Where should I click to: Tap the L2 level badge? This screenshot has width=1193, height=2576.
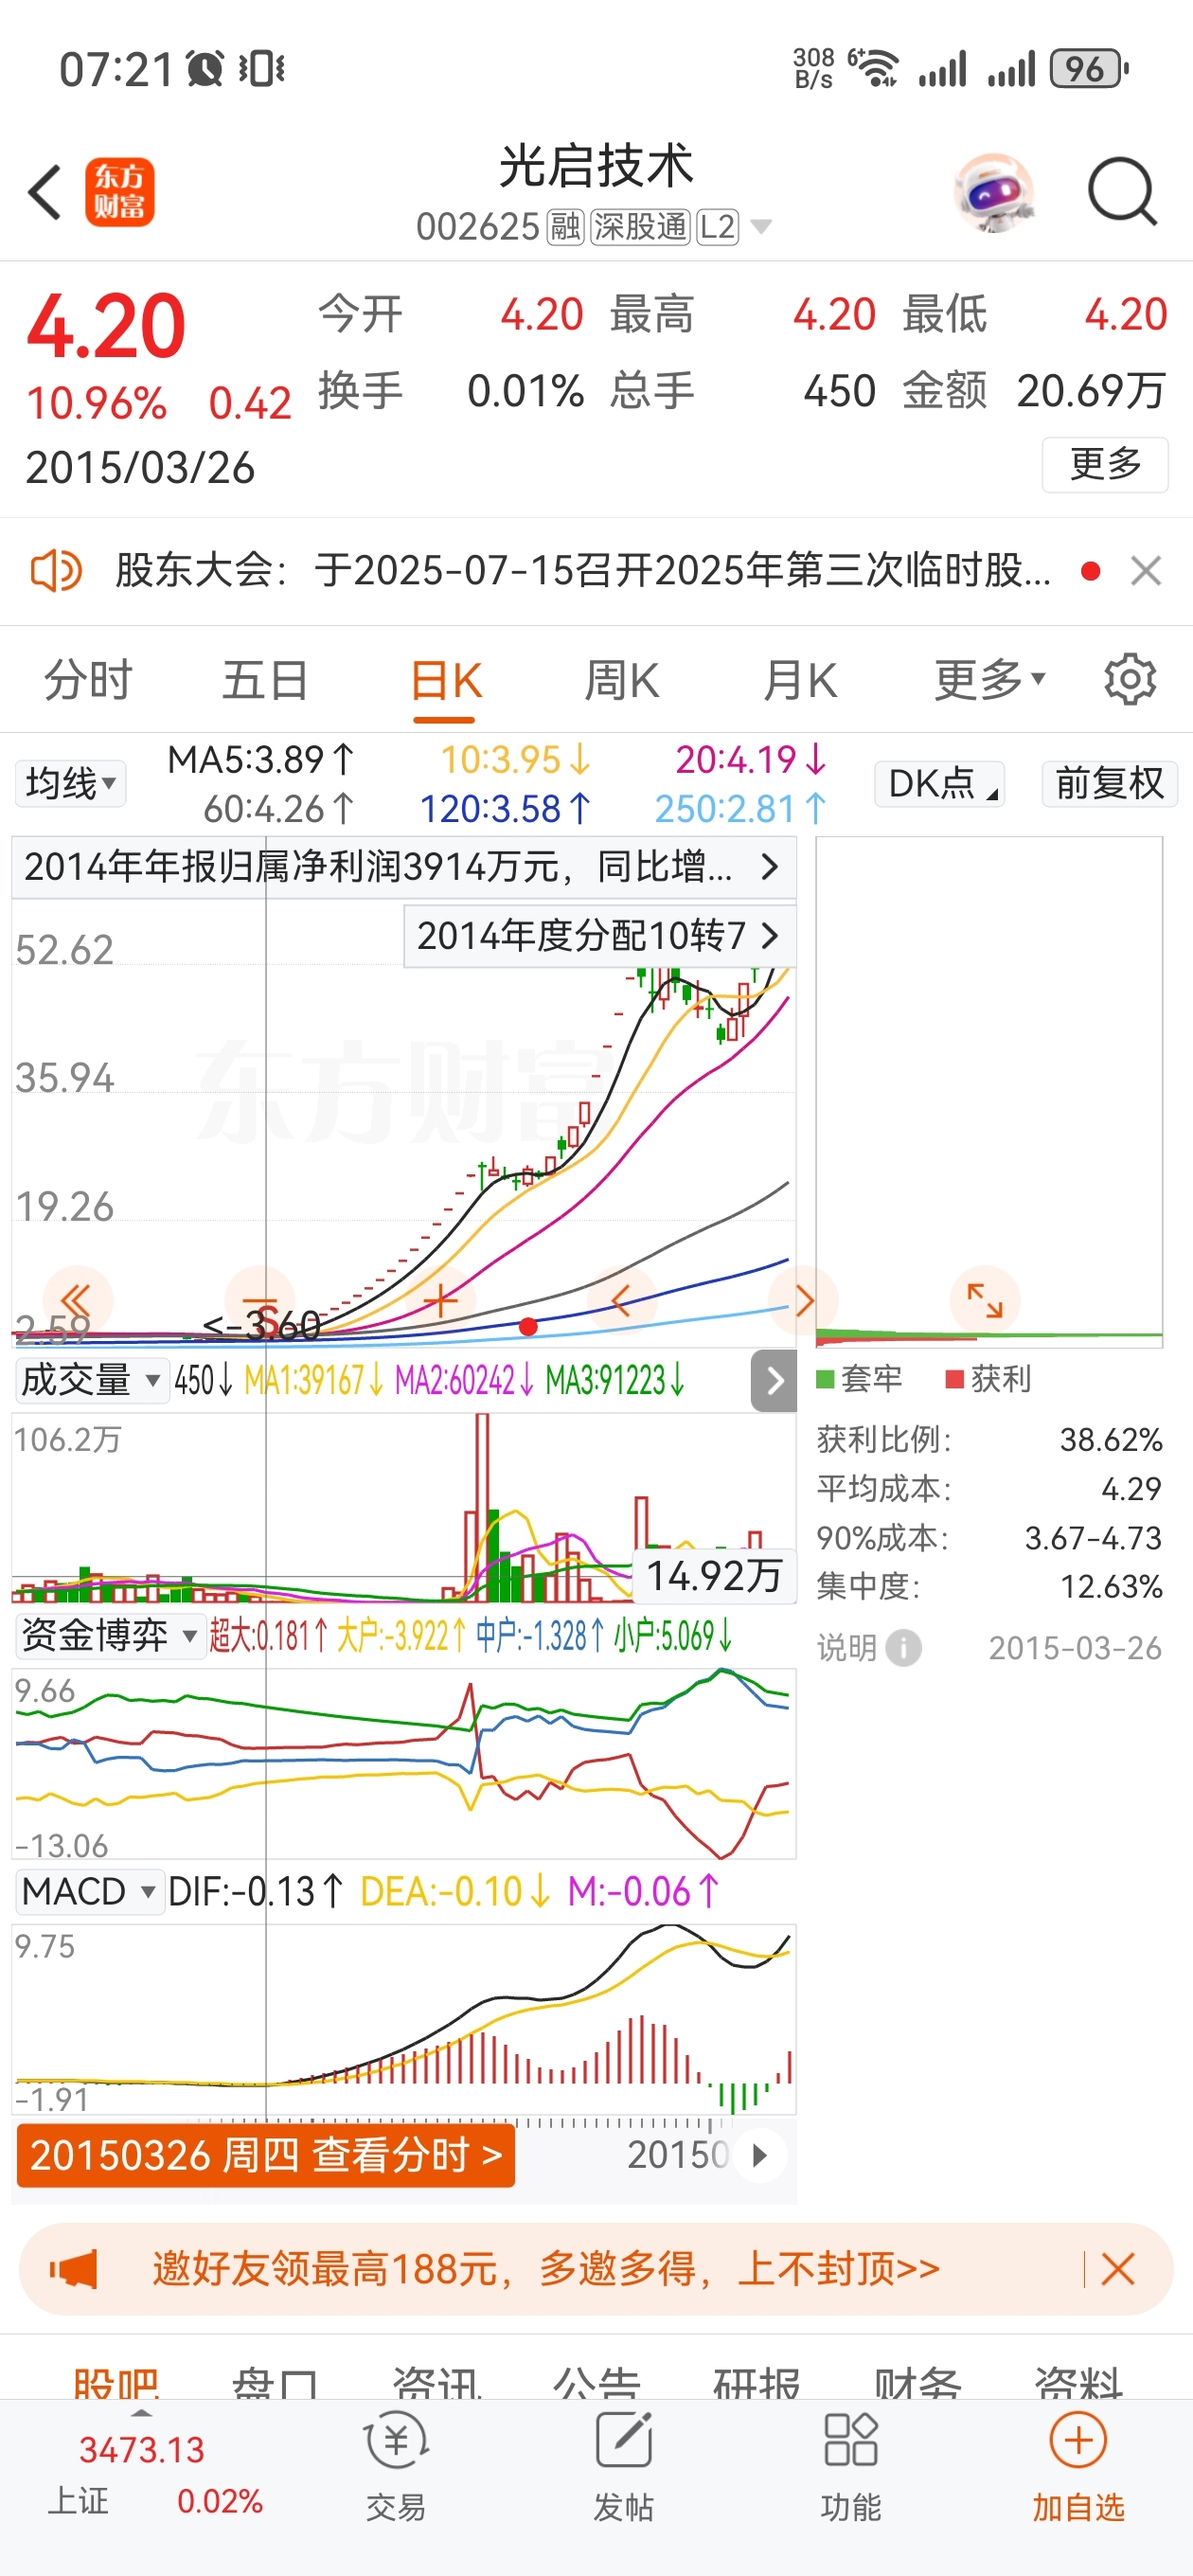(x=718, y=227)
